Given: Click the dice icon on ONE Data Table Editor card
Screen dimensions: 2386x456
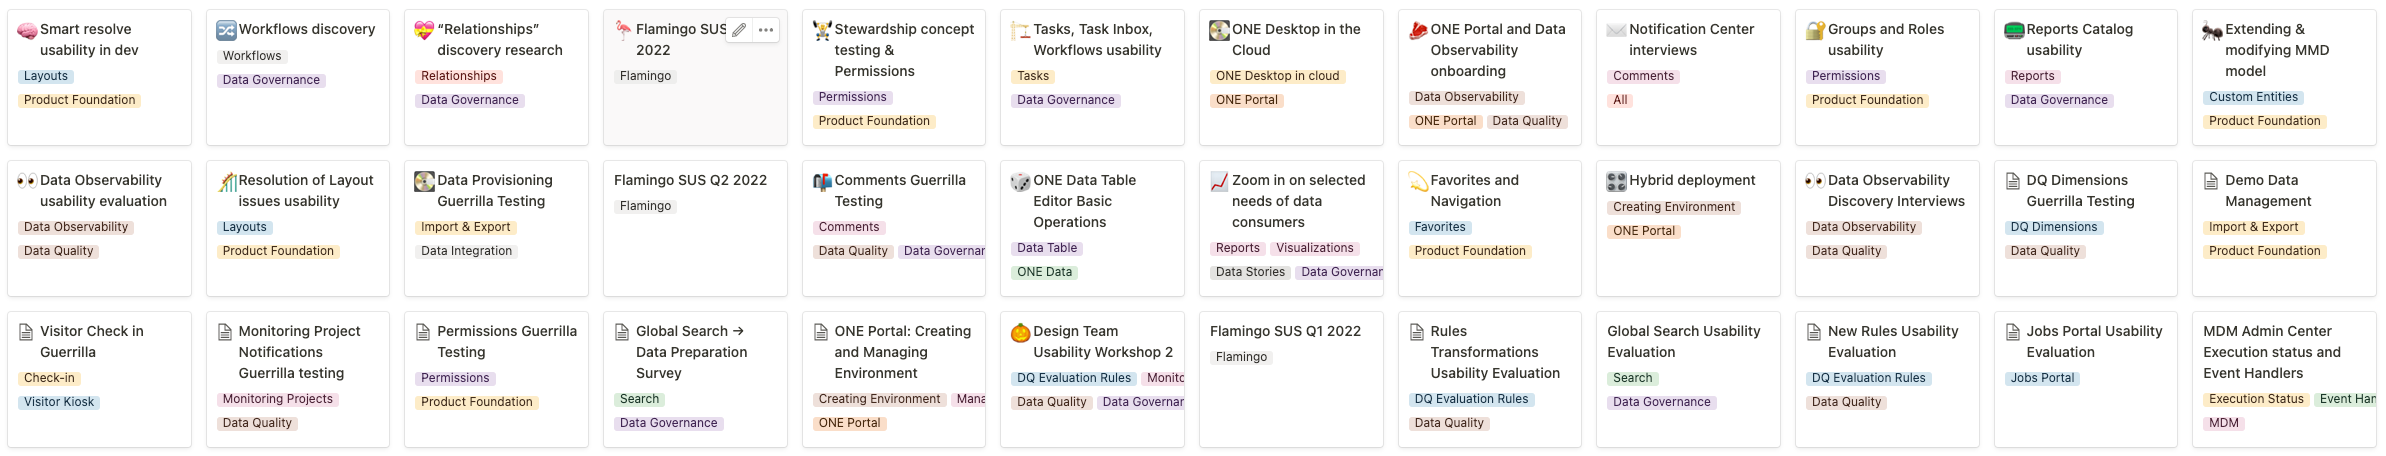Looking at the screenshot, I should tap(1020, 181).
